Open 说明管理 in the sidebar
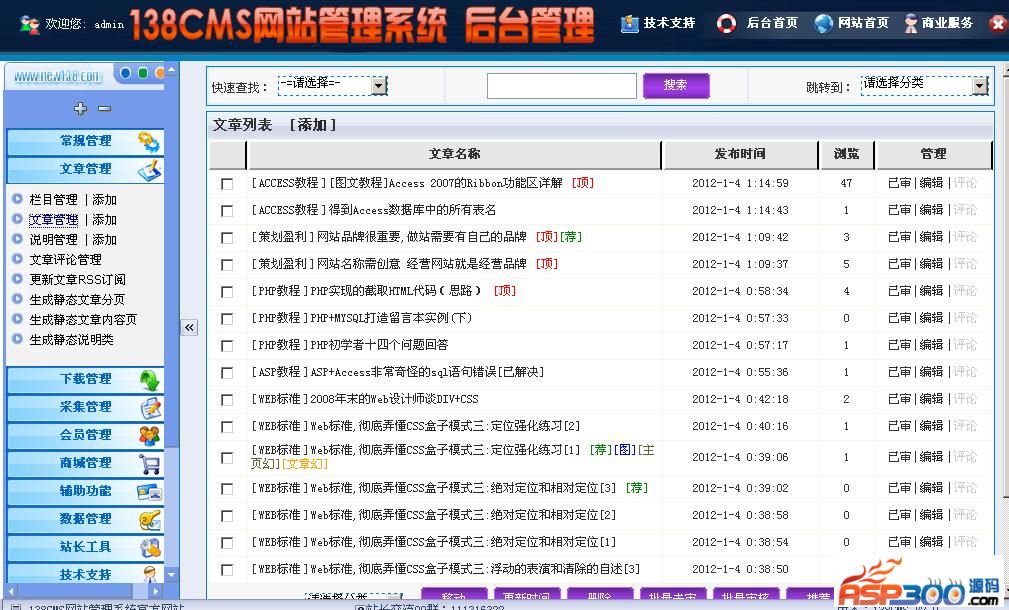1009x610 pixels. coord(53,239)
